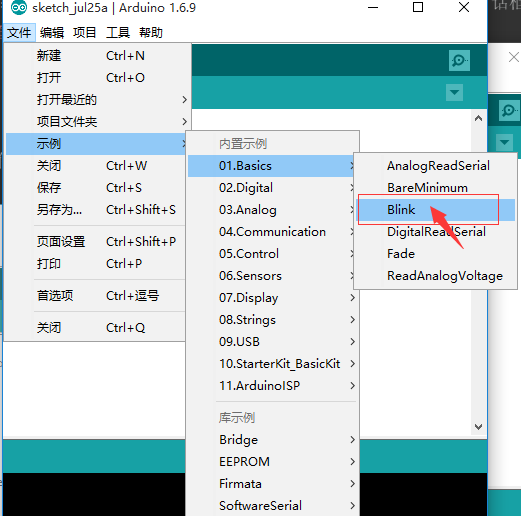Image resolution: width=521 pixels, height=516 pixels.
Task: Open the tab dropdown arrow in sketch window
Action: tap(454, 92)
